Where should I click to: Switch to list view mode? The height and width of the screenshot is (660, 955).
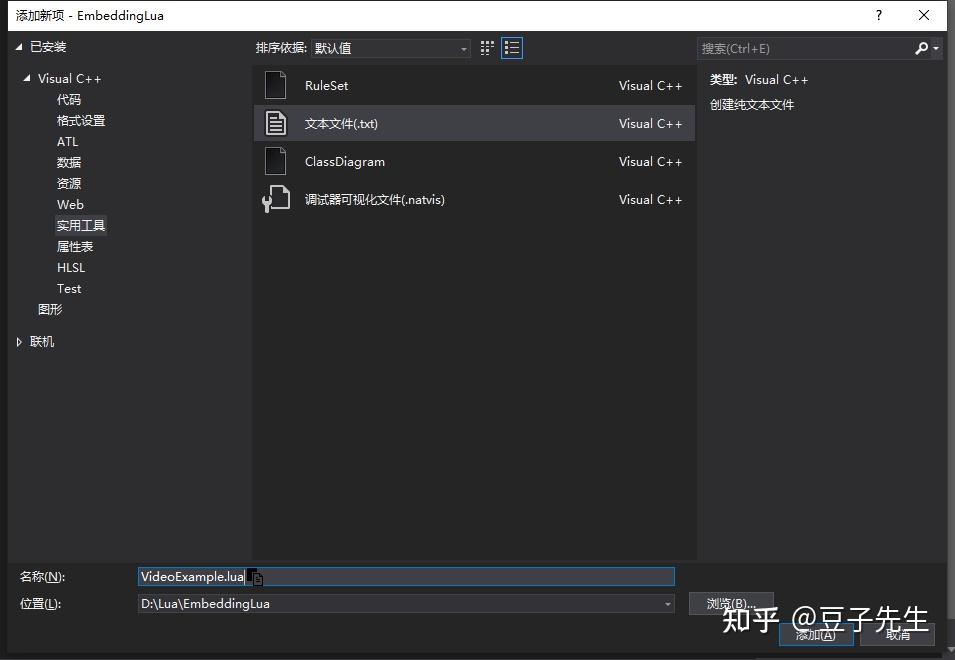click(512, 47)
